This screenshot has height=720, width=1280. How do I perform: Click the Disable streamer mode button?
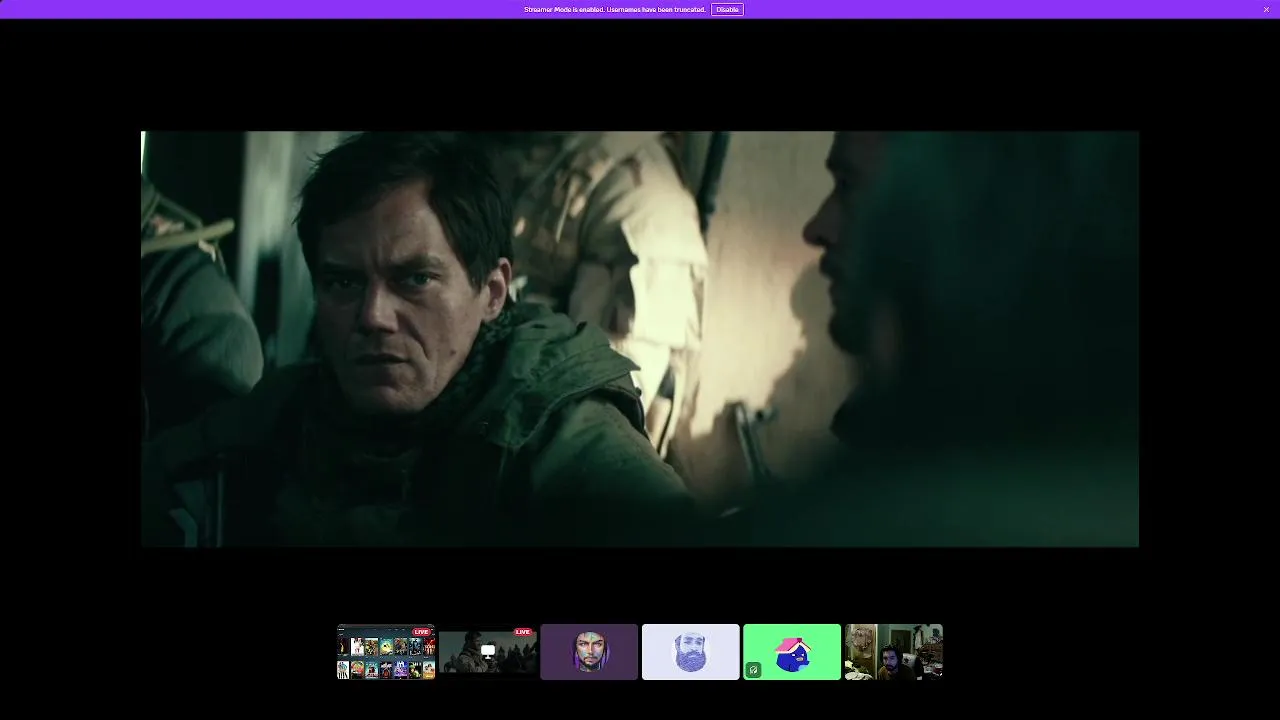(727, 9)
